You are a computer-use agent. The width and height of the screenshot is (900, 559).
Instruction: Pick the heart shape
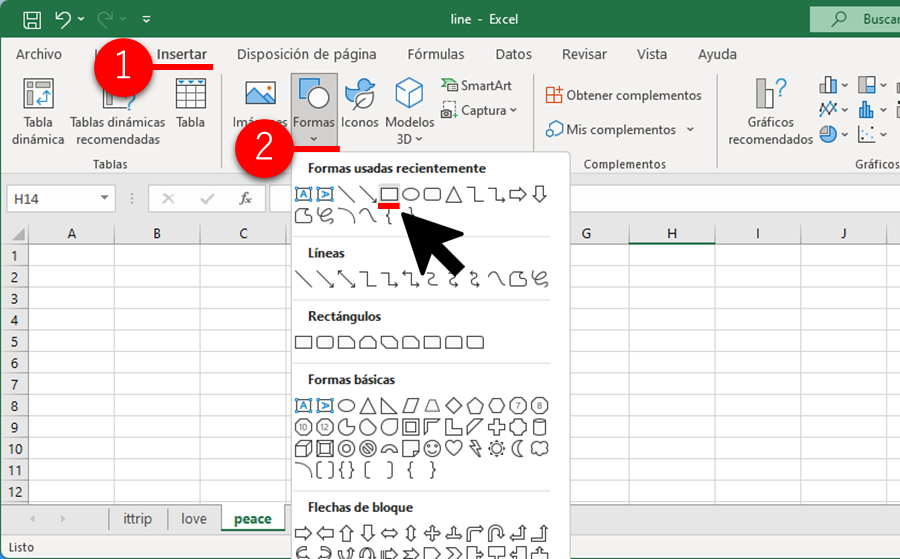point(453,448)
